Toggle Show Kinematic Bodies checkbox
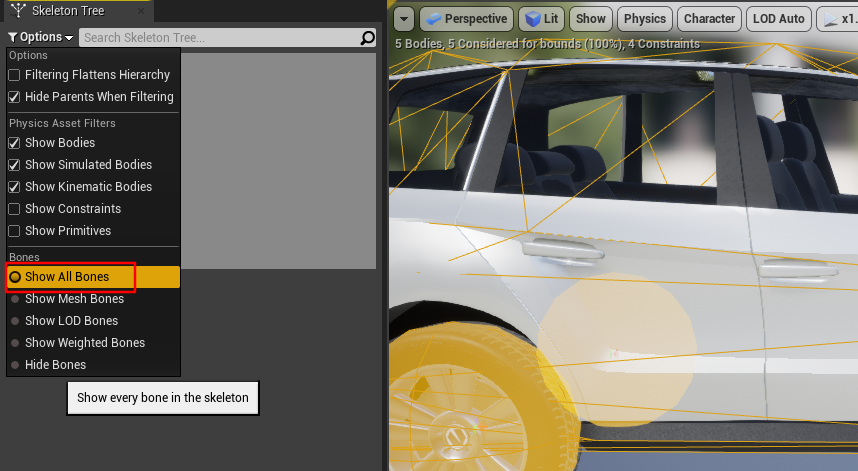The width and height of the screenshot is (858, 471). point(14,187)
